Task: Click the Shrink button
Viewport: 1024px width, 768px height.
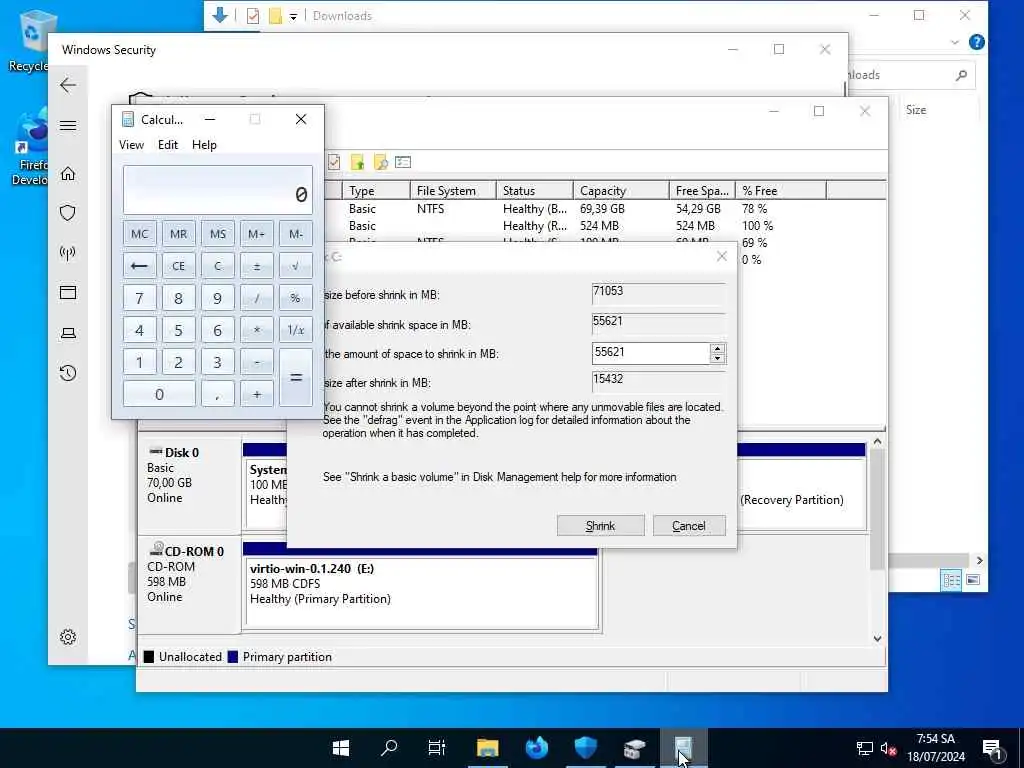Action: coord(600,526)
